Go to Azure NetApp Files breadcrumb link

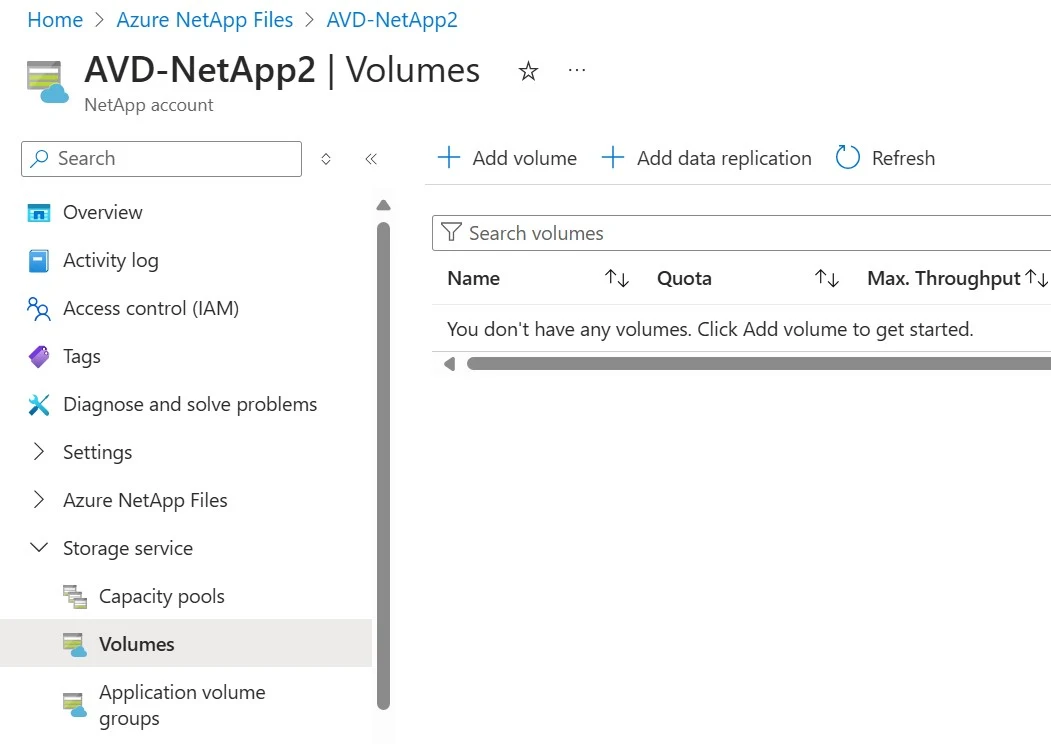pyautogui.click(x=205, y=20)
